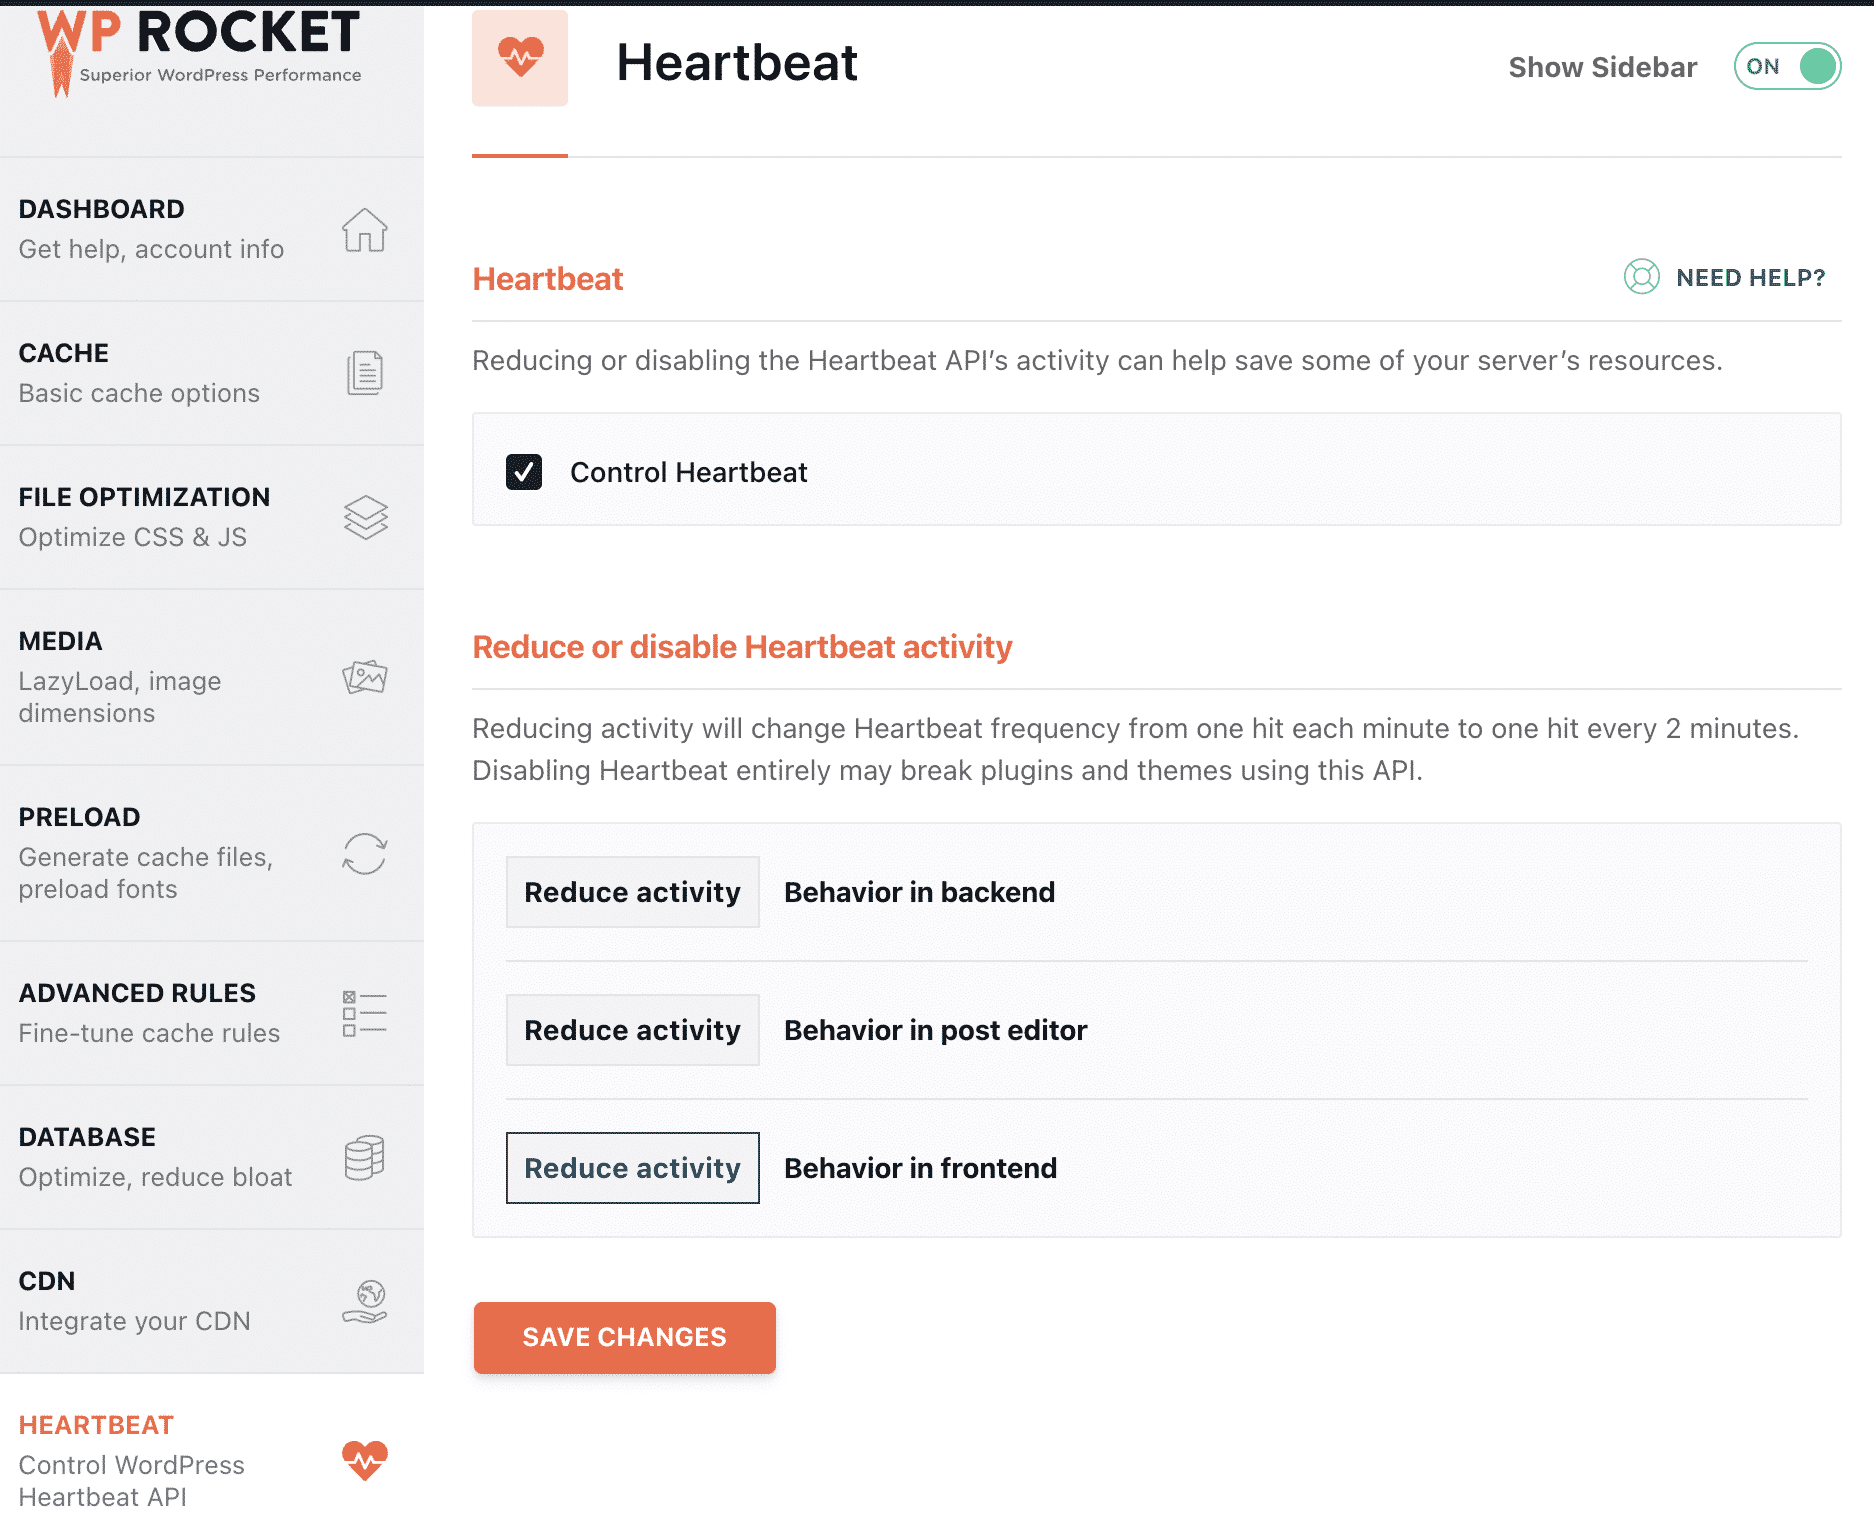Viewport: 1874px width, 1534px height.
Task: Click the Preload refresh icon
Action: click(365, 855)
